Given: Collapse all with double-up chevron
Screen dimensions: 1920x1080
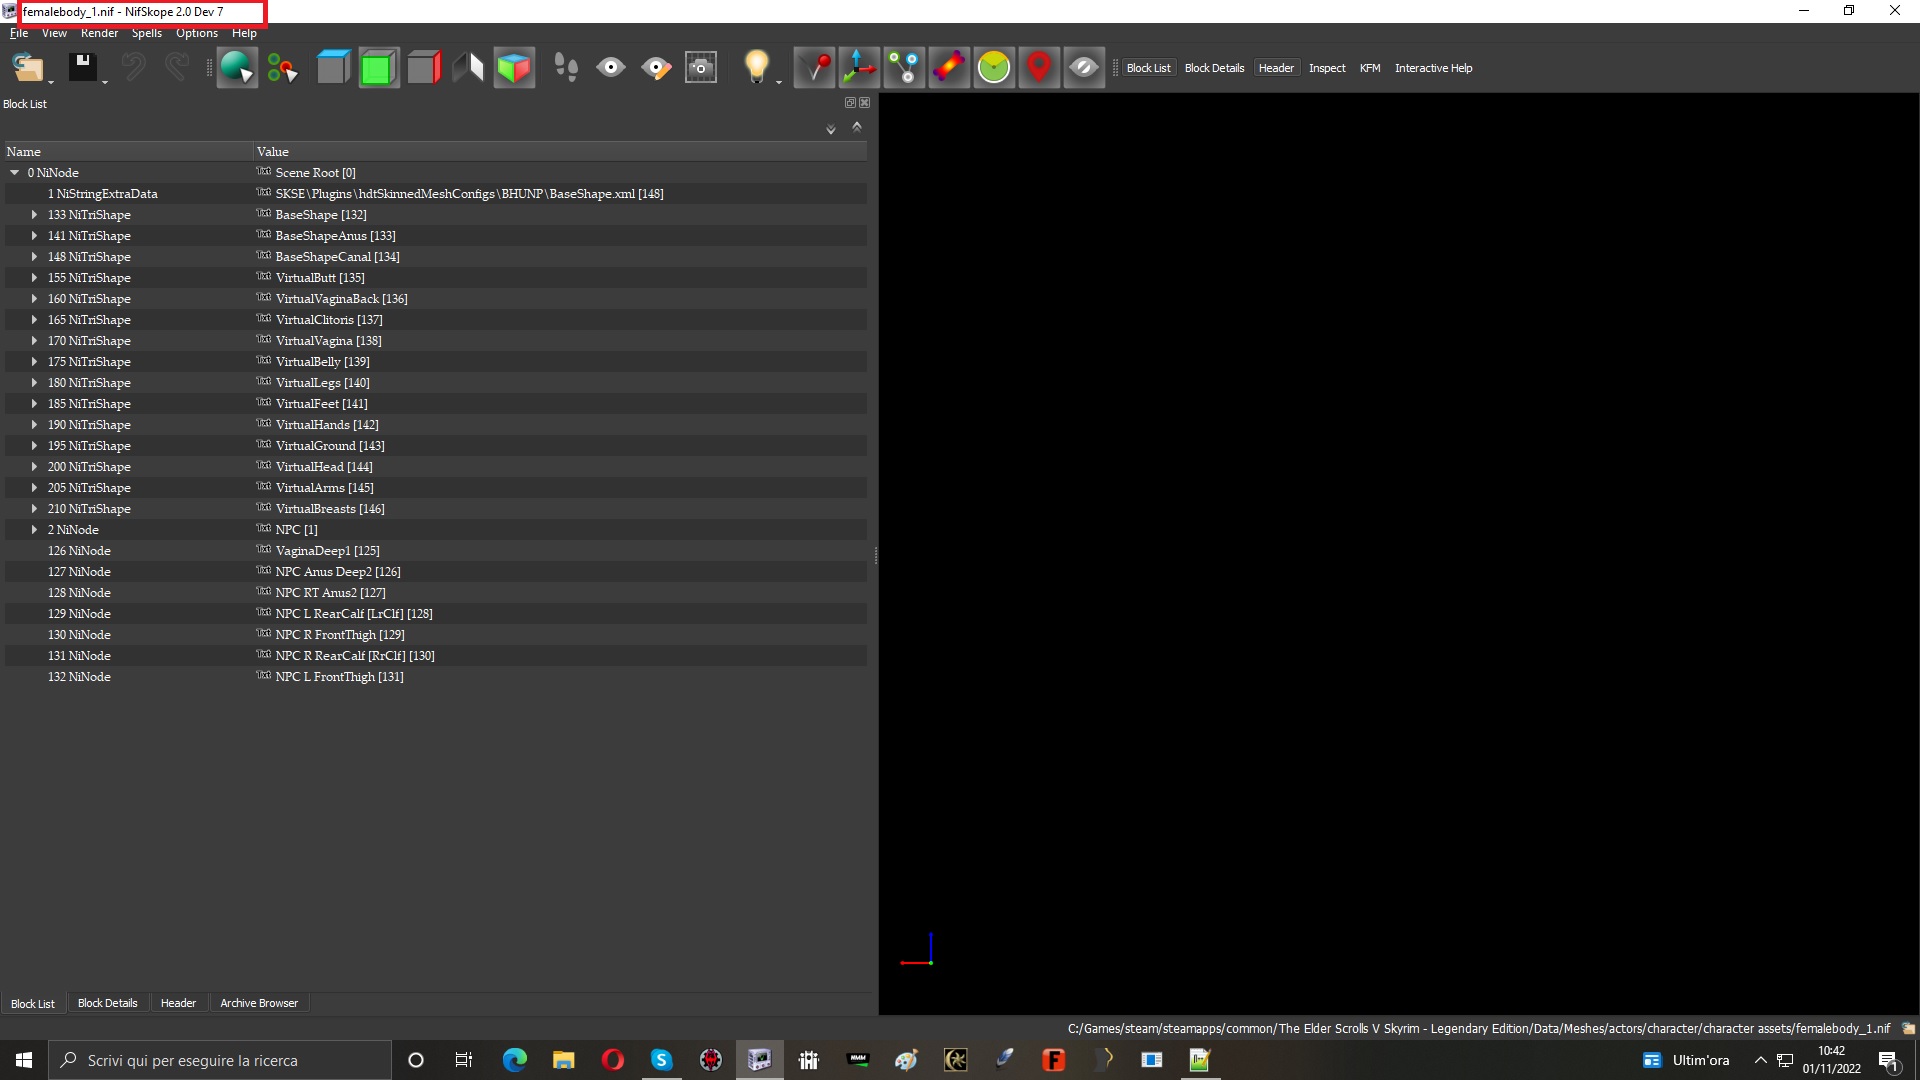Looking at the screenshot, I should click(x=857, y=127).
